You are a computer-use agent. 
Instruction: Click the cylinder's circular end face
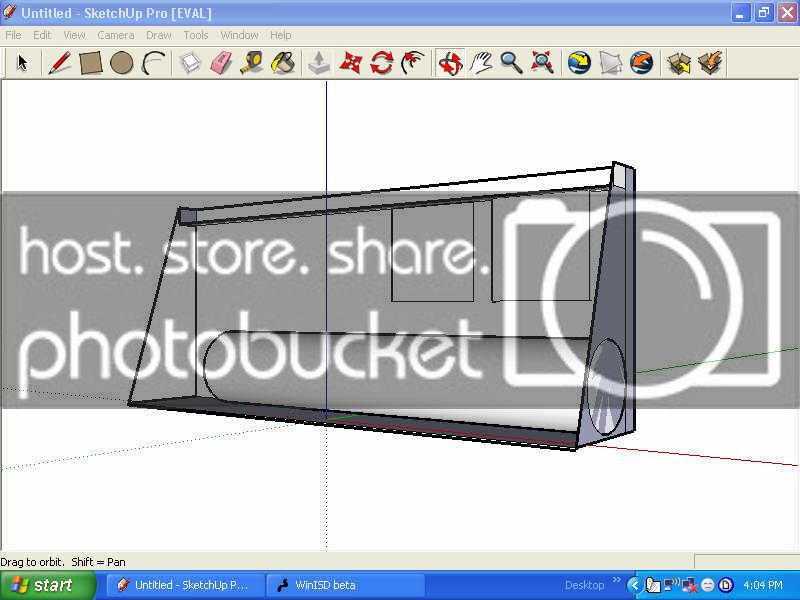pyautogui.click(x=607, y=387)
